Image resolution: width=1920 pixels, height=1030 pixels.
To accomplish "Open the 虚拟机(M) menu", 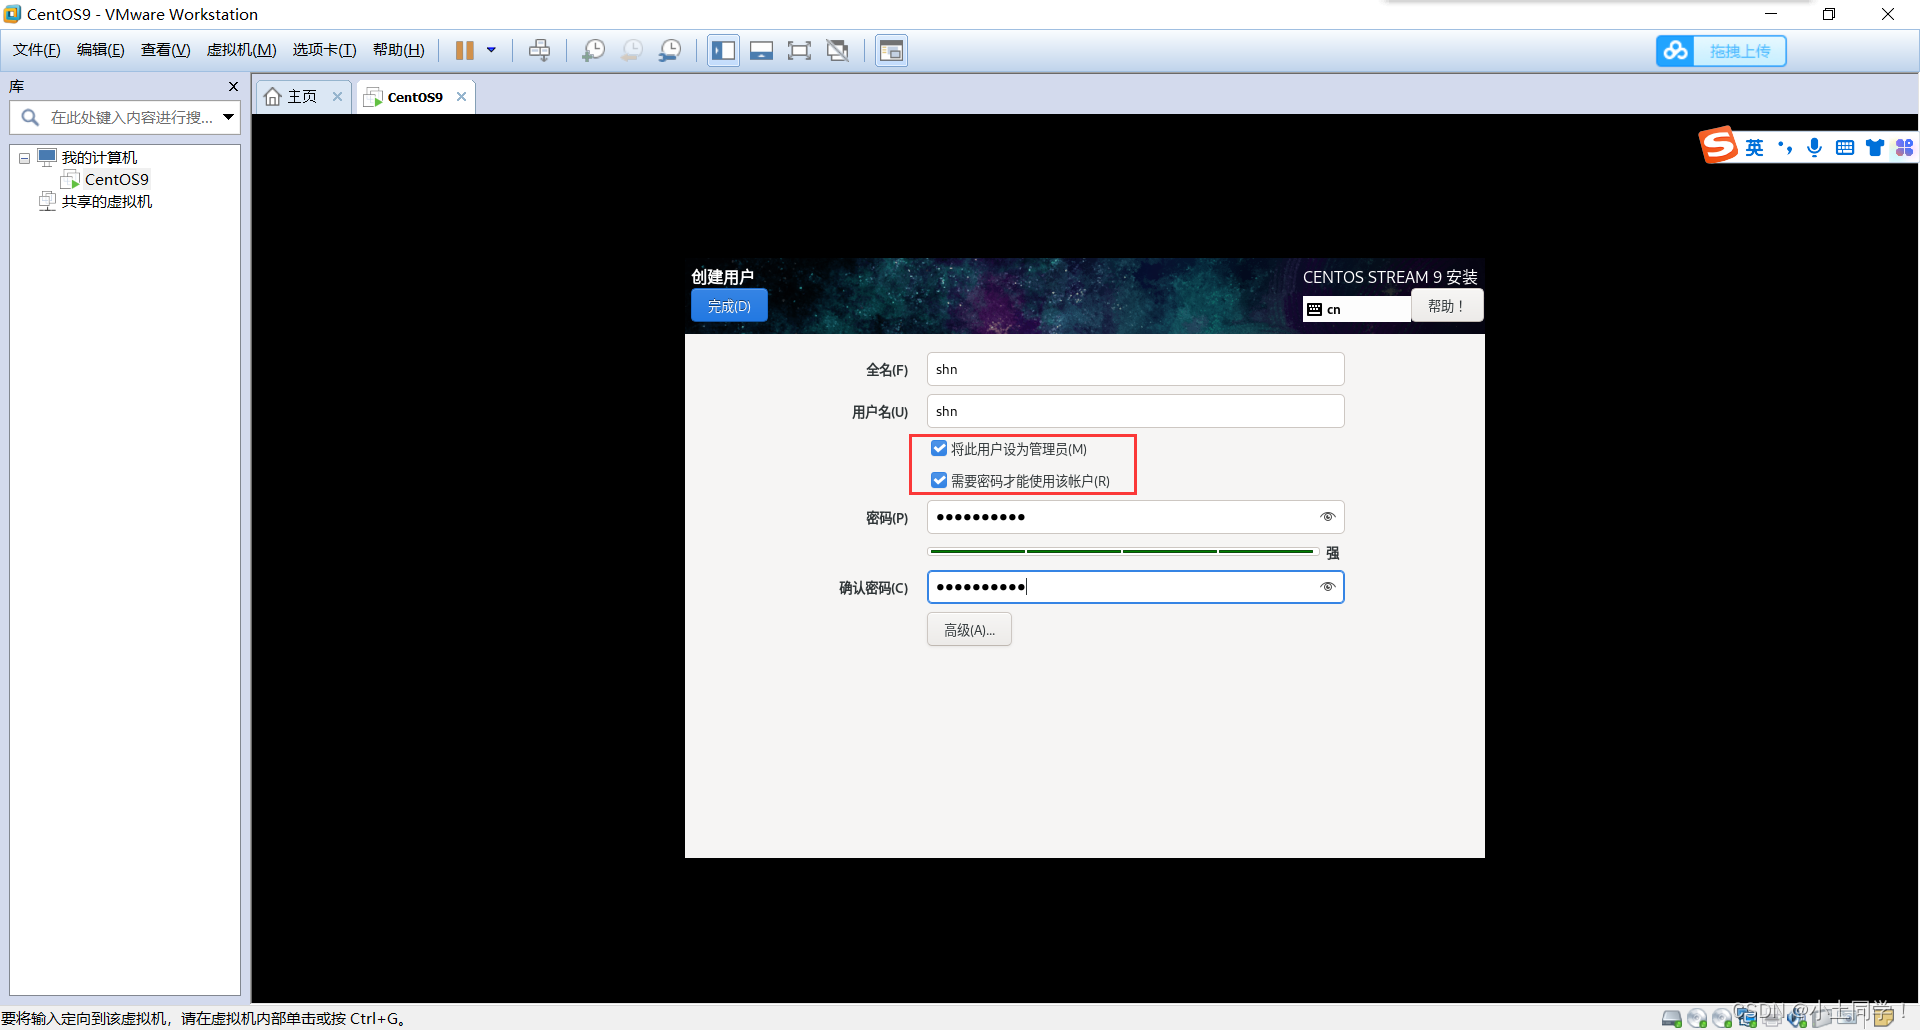I will (x=241, y=50).
